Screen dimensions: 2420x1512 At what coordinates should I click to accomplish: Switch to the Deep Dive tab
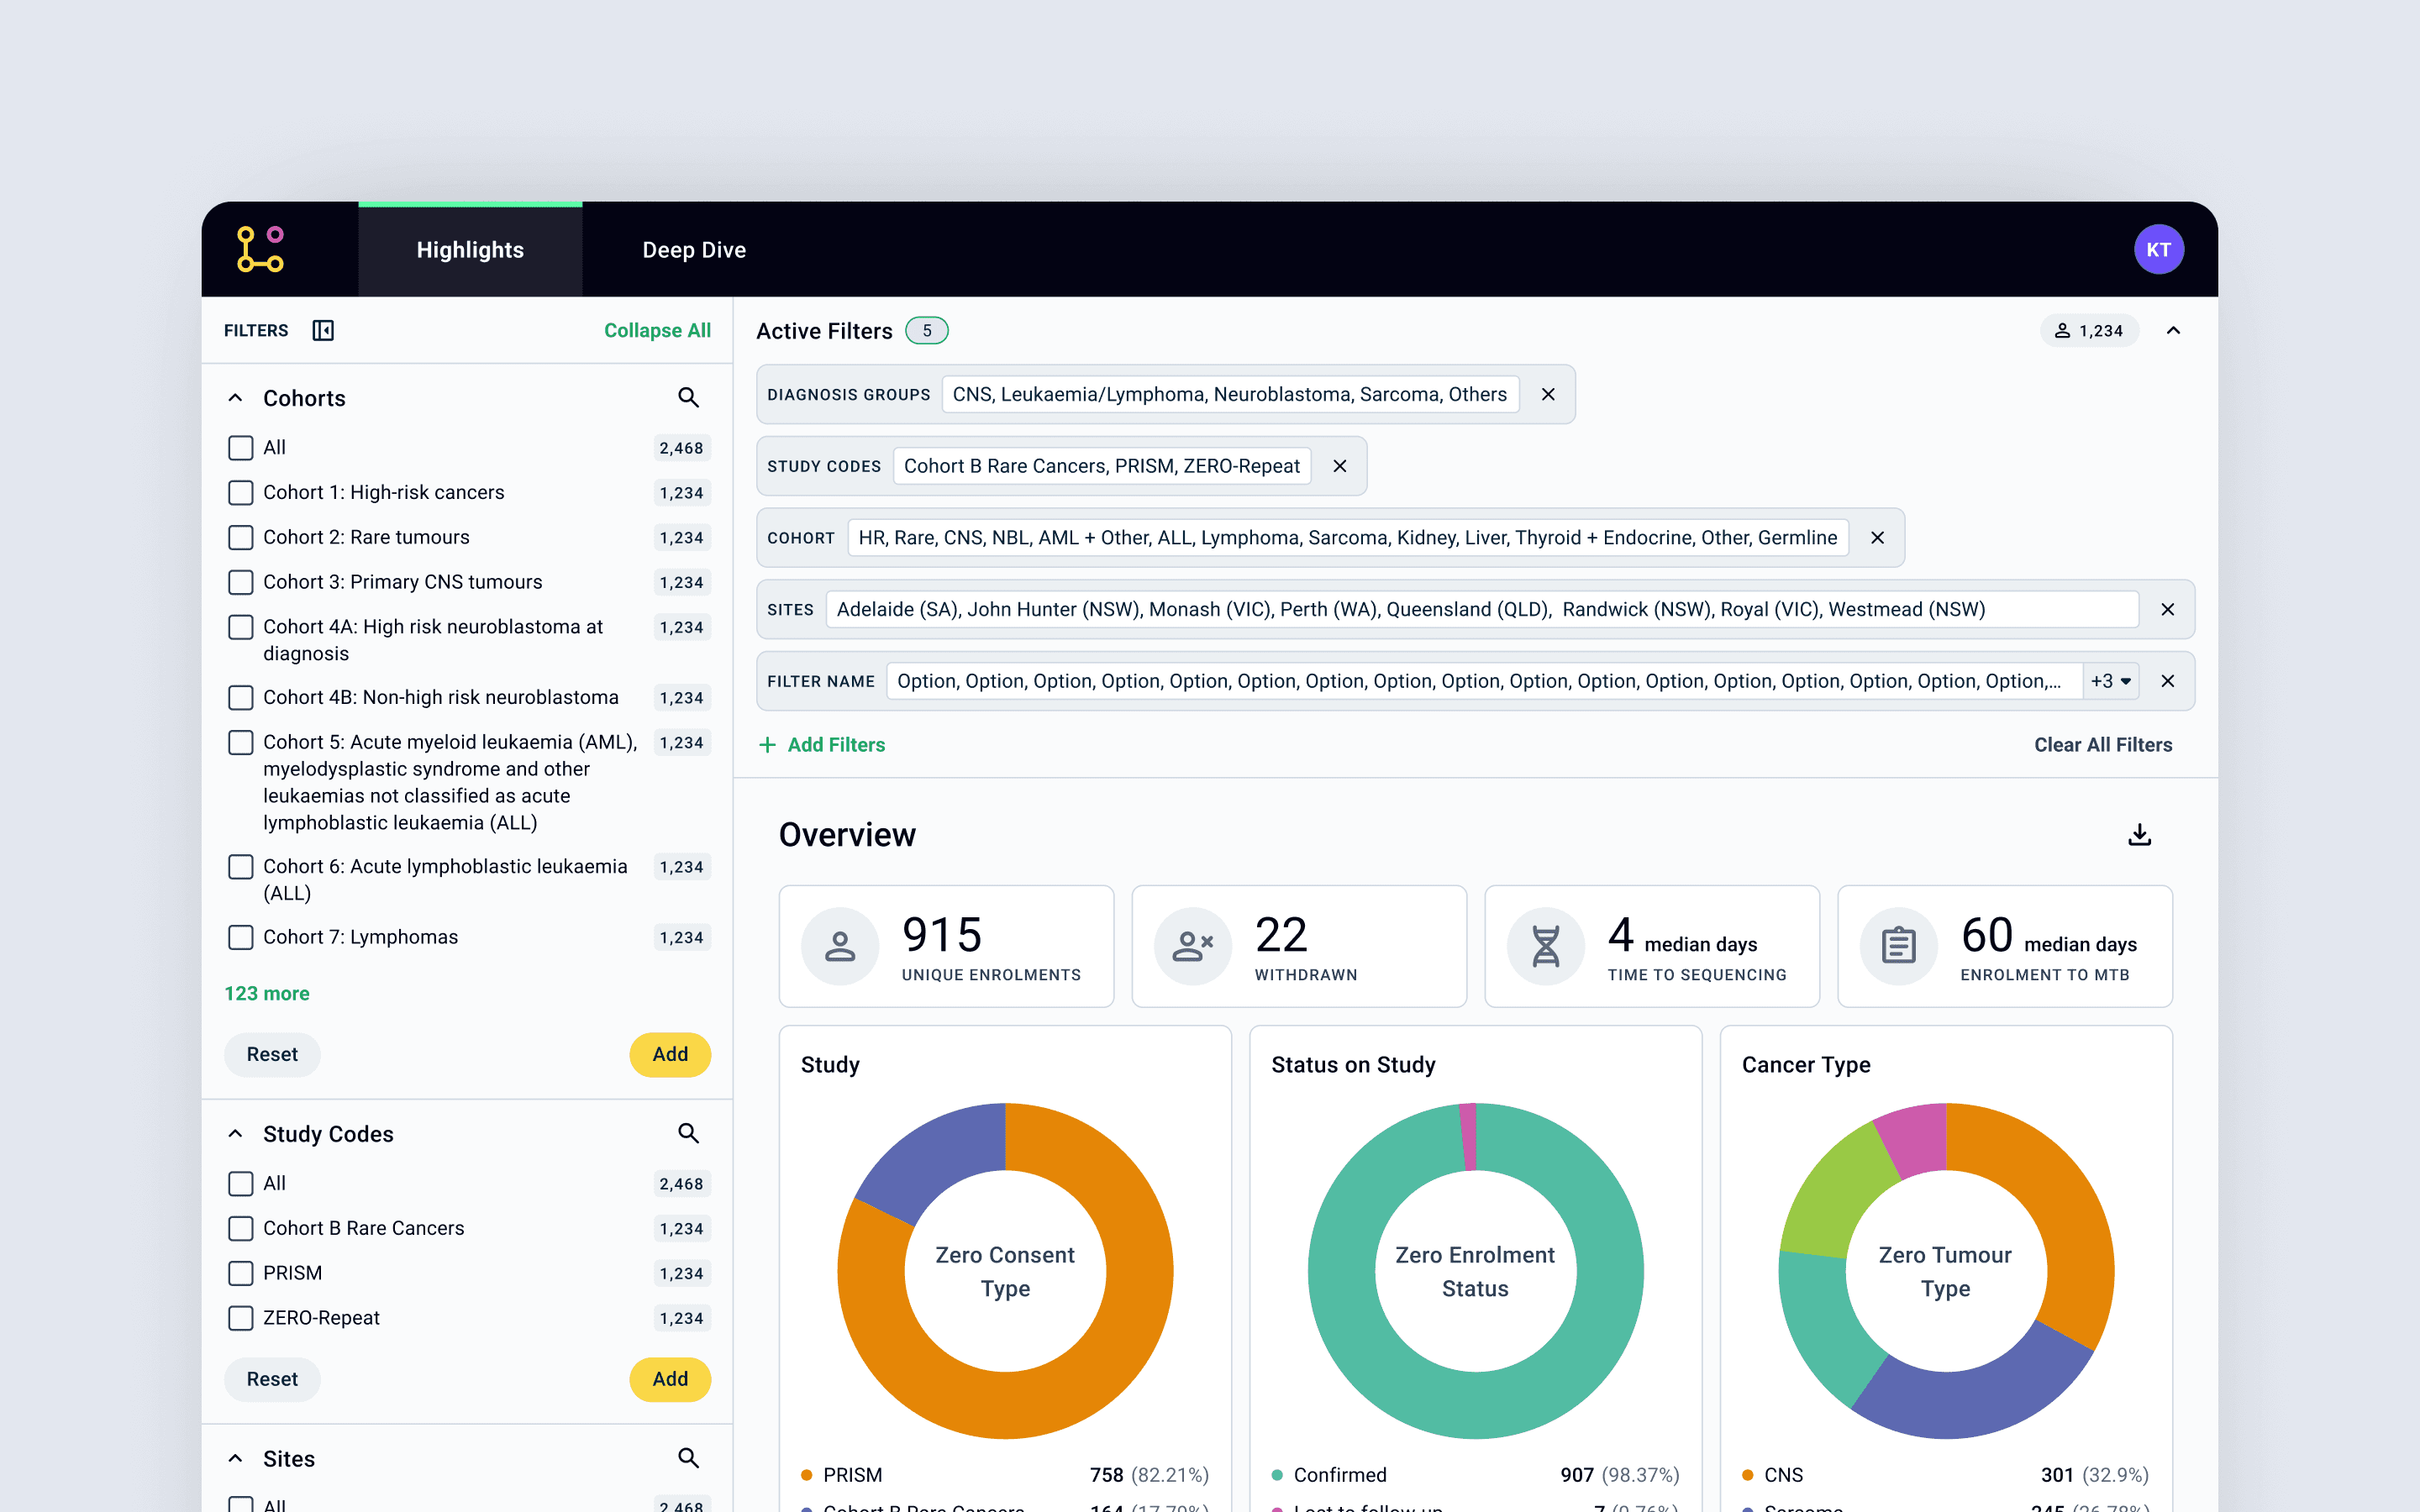(x=694, y=250)
